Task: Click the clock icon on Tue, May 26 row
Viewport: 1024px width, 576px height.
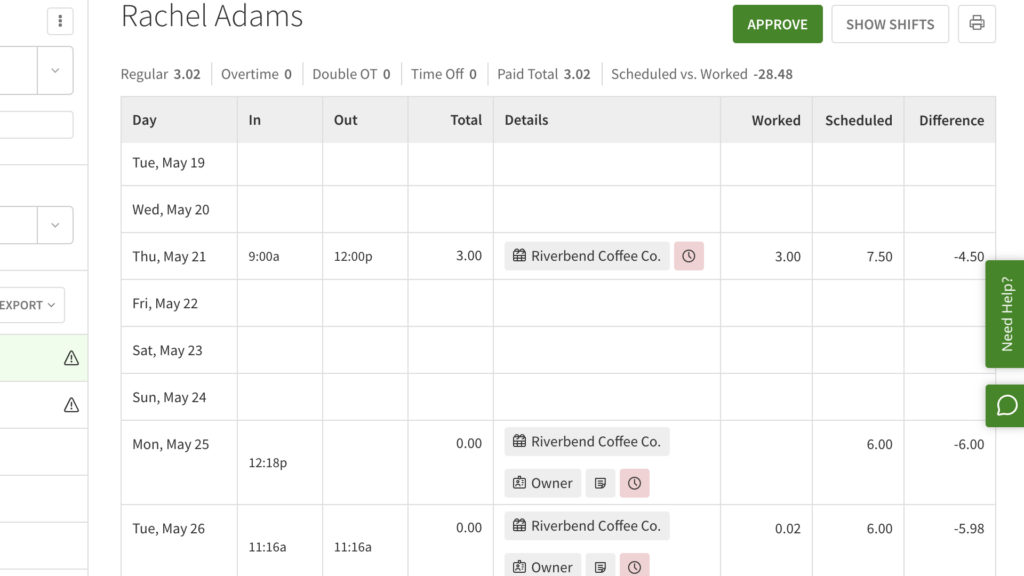Action: pyautogui.click(x=634, y=566)
